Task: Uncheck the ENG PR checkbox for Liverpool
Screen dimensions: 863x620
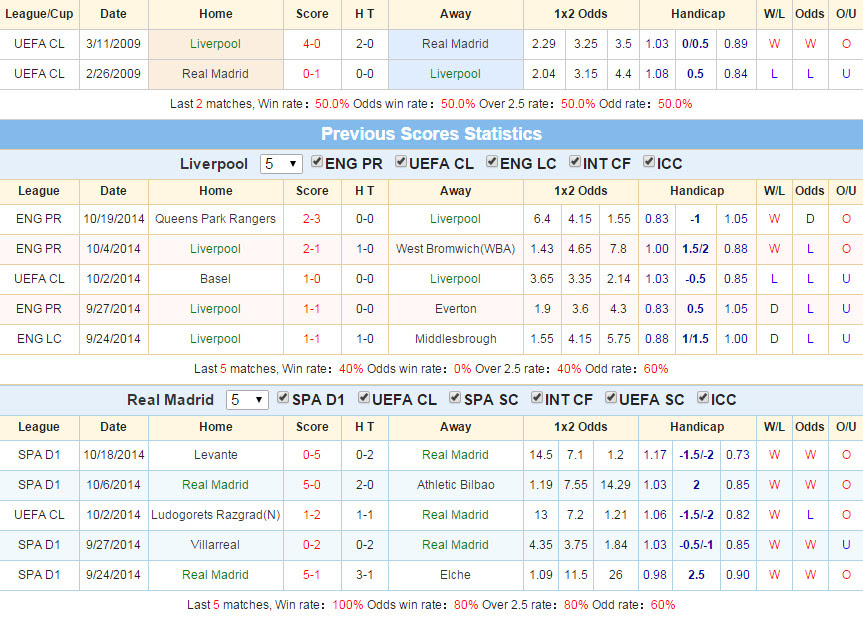Action: coord(316,161)
